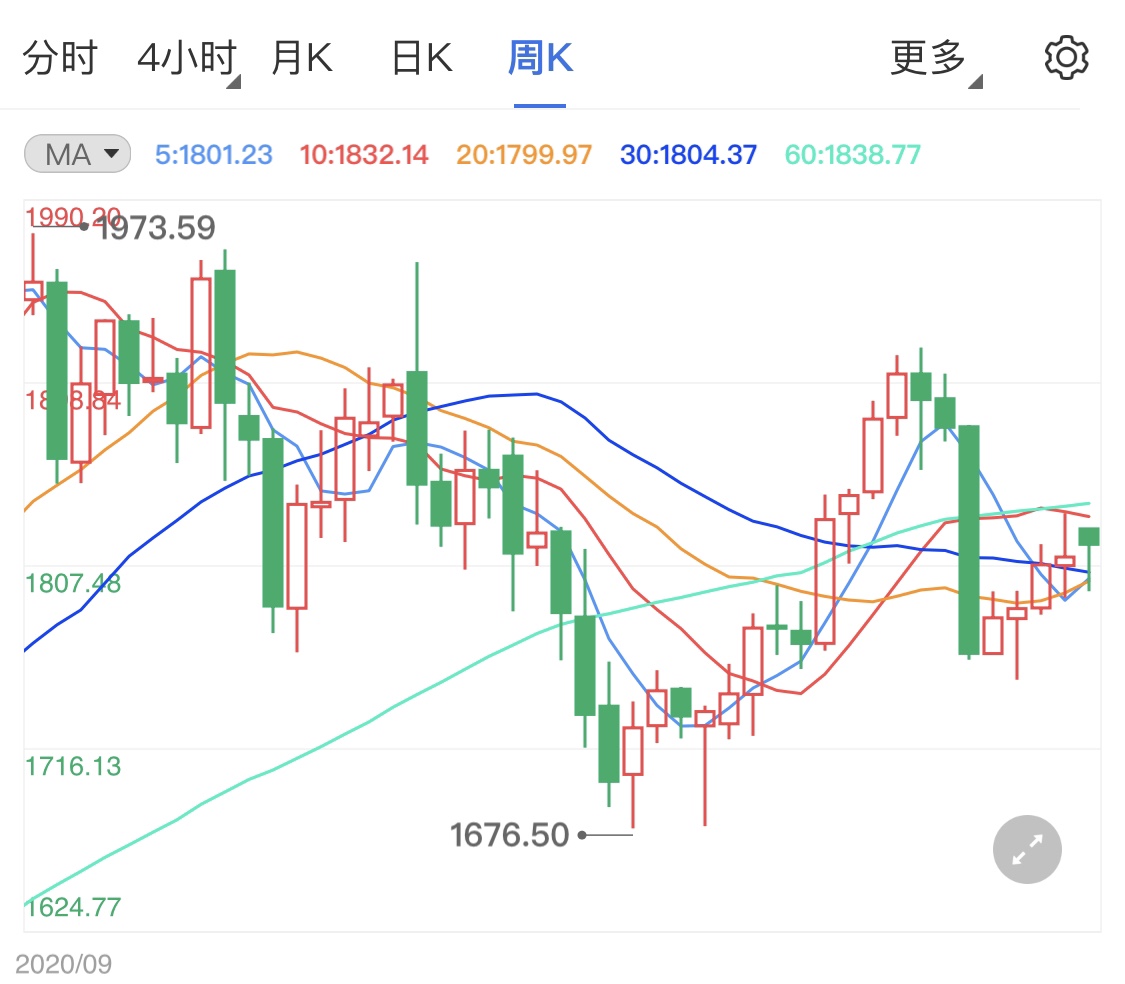Expand chart to fullscreen with diagonal arrow icon

point(1026,849)
